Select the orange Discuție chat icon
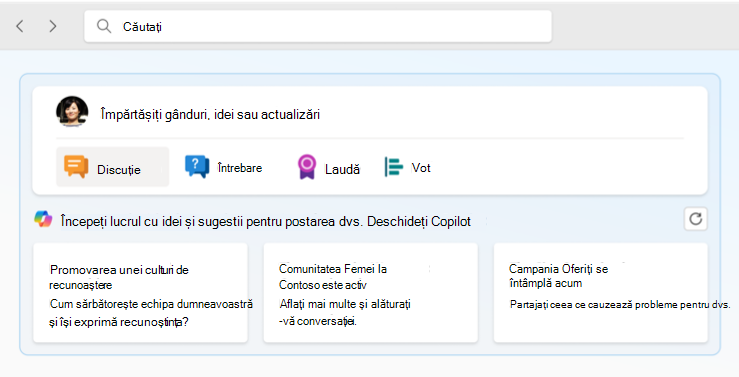Image resolution: width=739 pixels, height=377 pixels. (76, 167)
